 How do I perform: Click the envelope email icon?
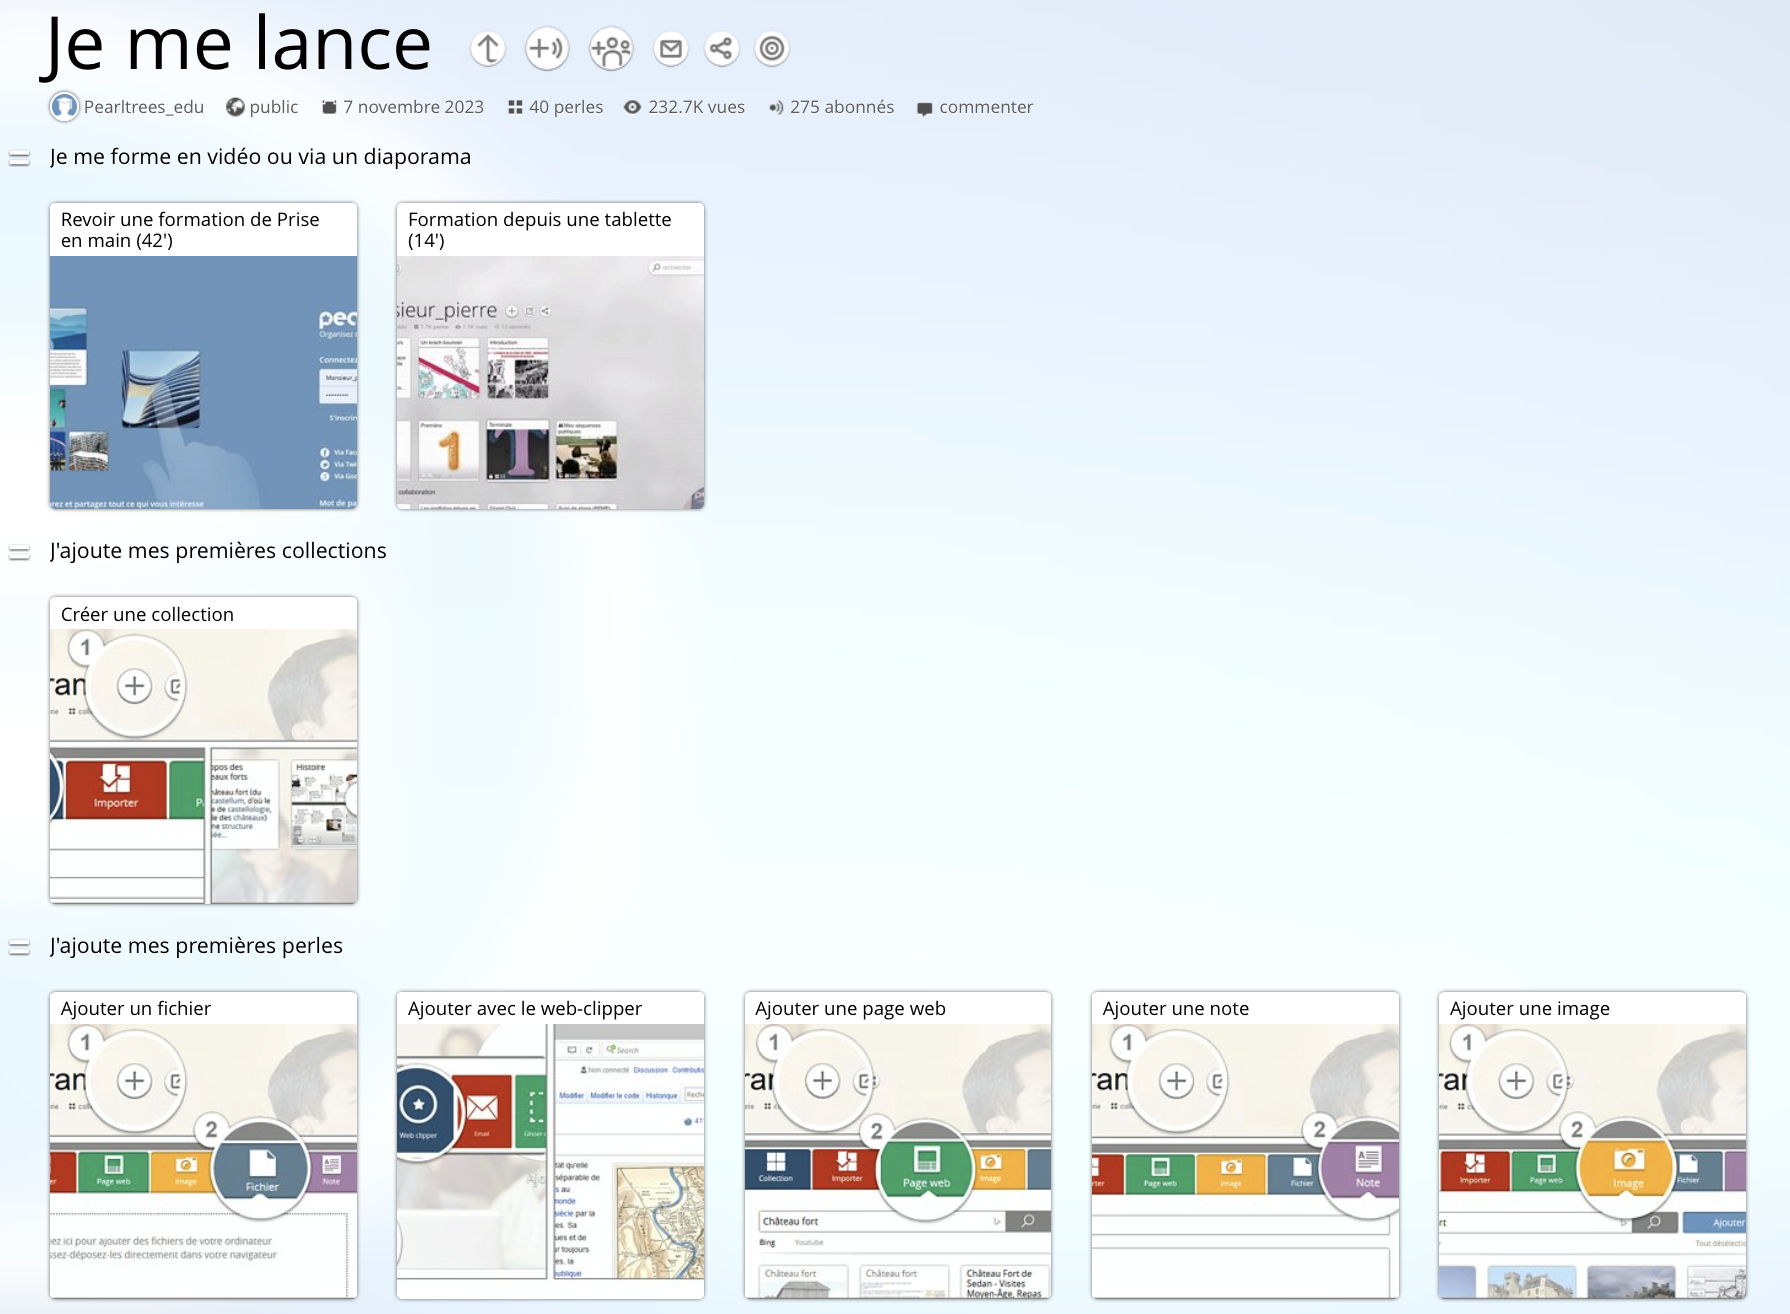(671, 49)
